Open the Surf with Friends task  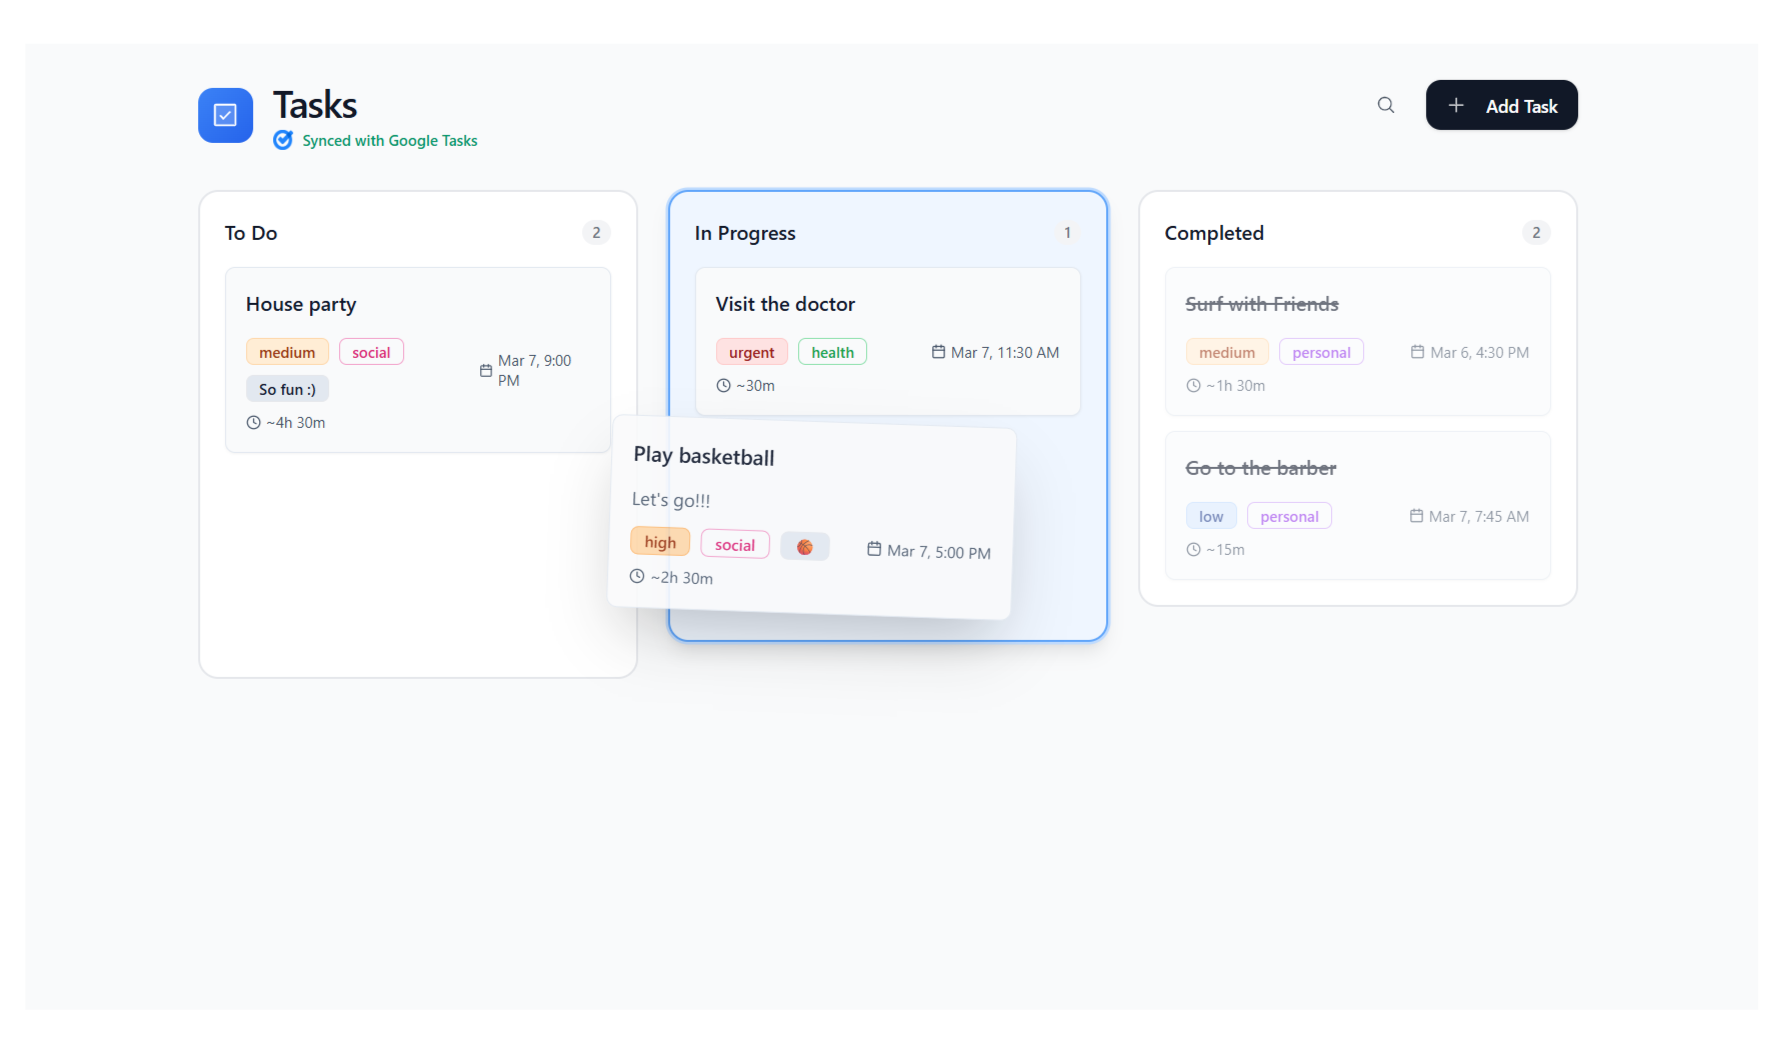point(1261,304)
